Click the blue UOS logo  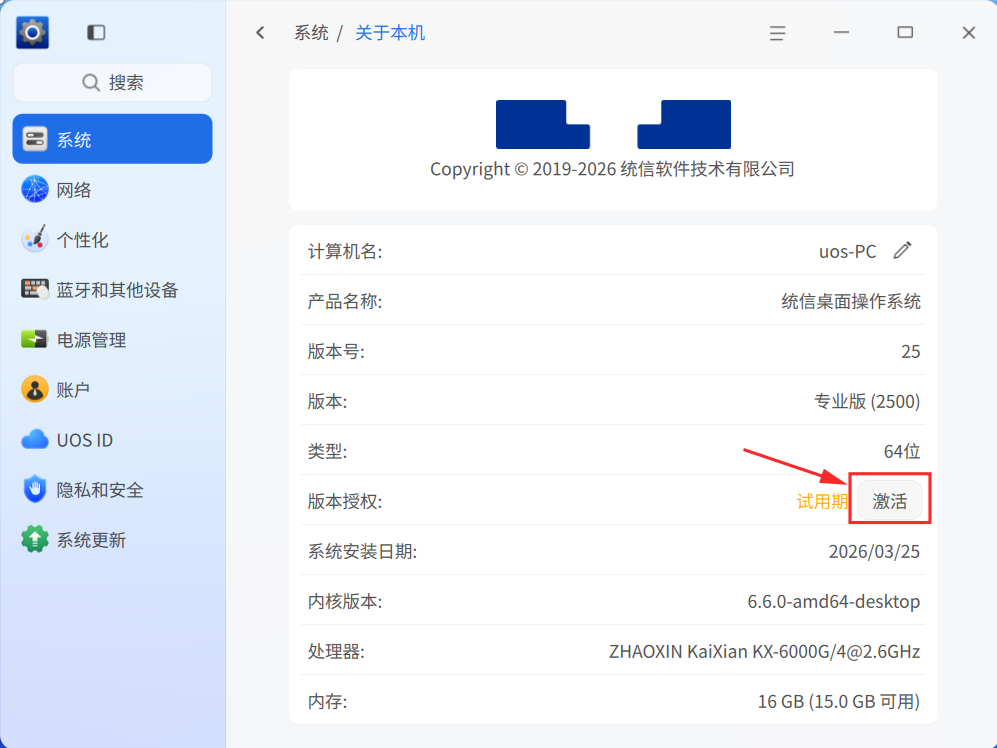tap(613, 124)
